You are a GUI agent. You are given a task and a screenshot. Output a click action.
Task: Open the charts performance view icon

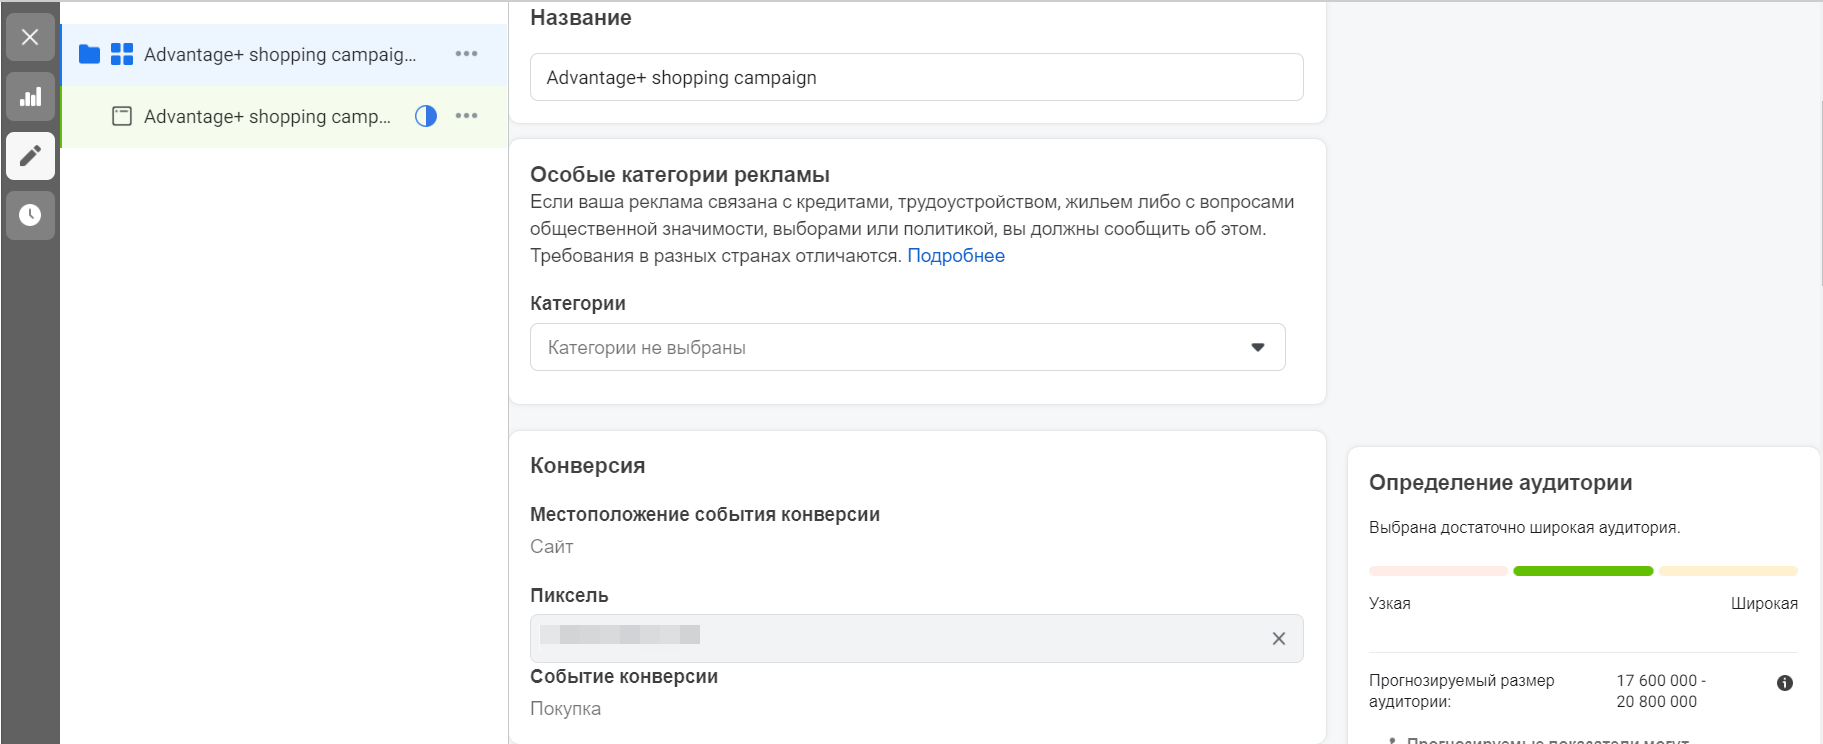click(x=30, y=97)
